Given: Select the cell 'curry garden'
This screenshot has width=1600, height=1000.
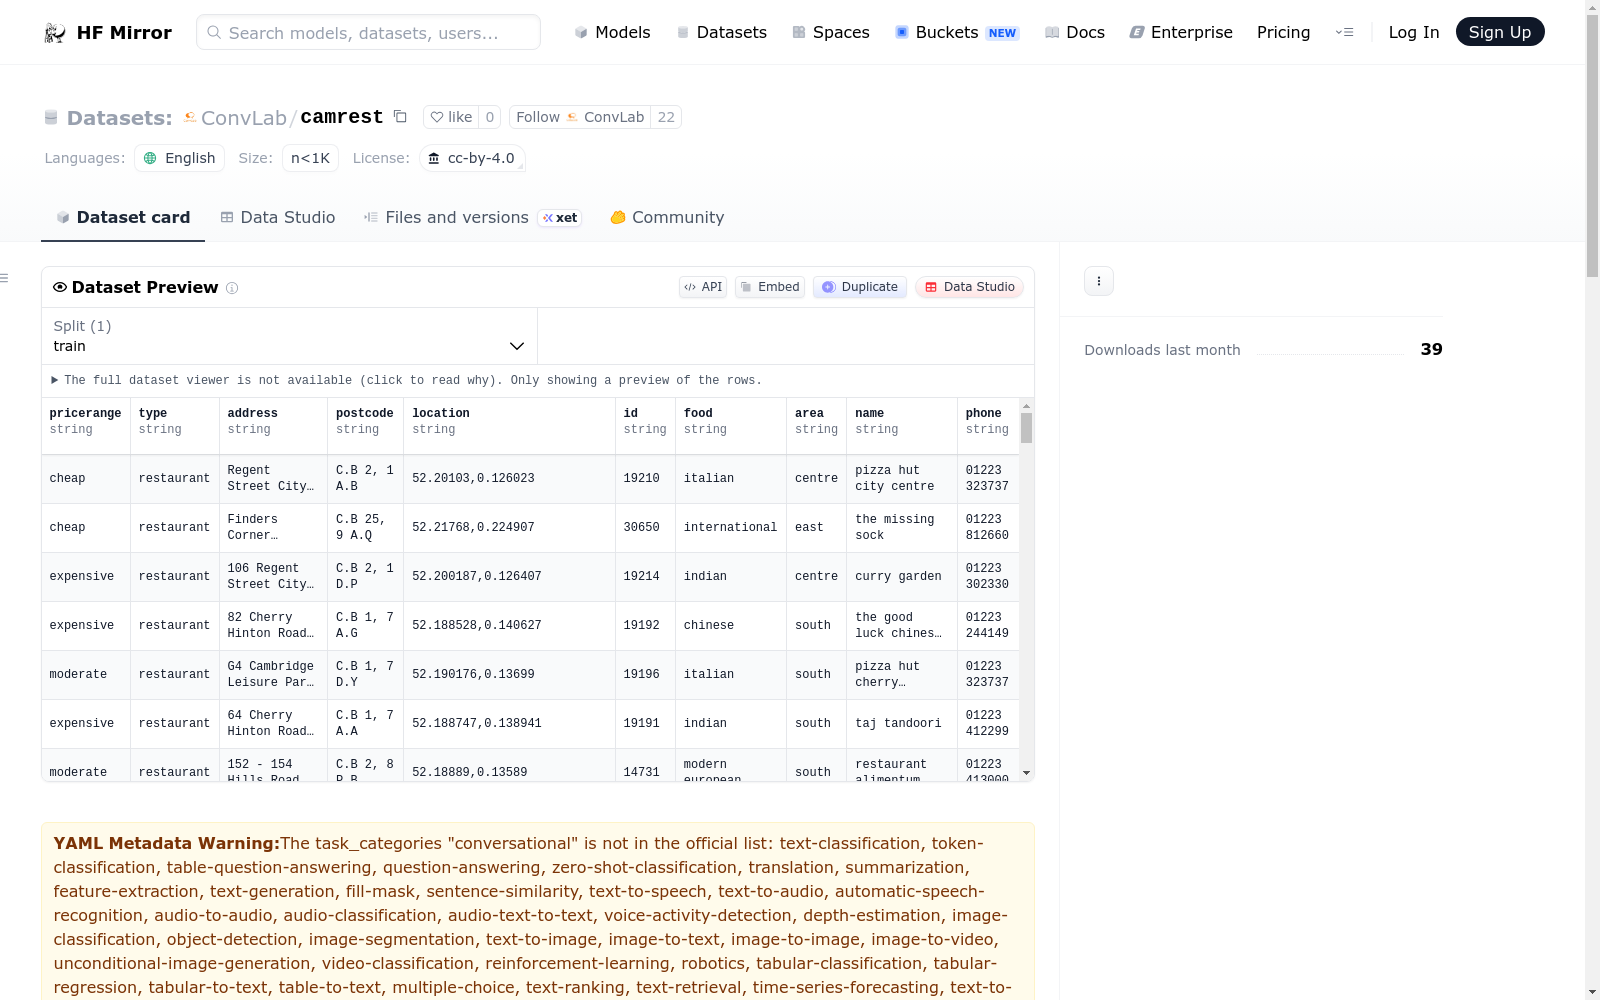Looking at the screenshot, I should click(902, 577).
